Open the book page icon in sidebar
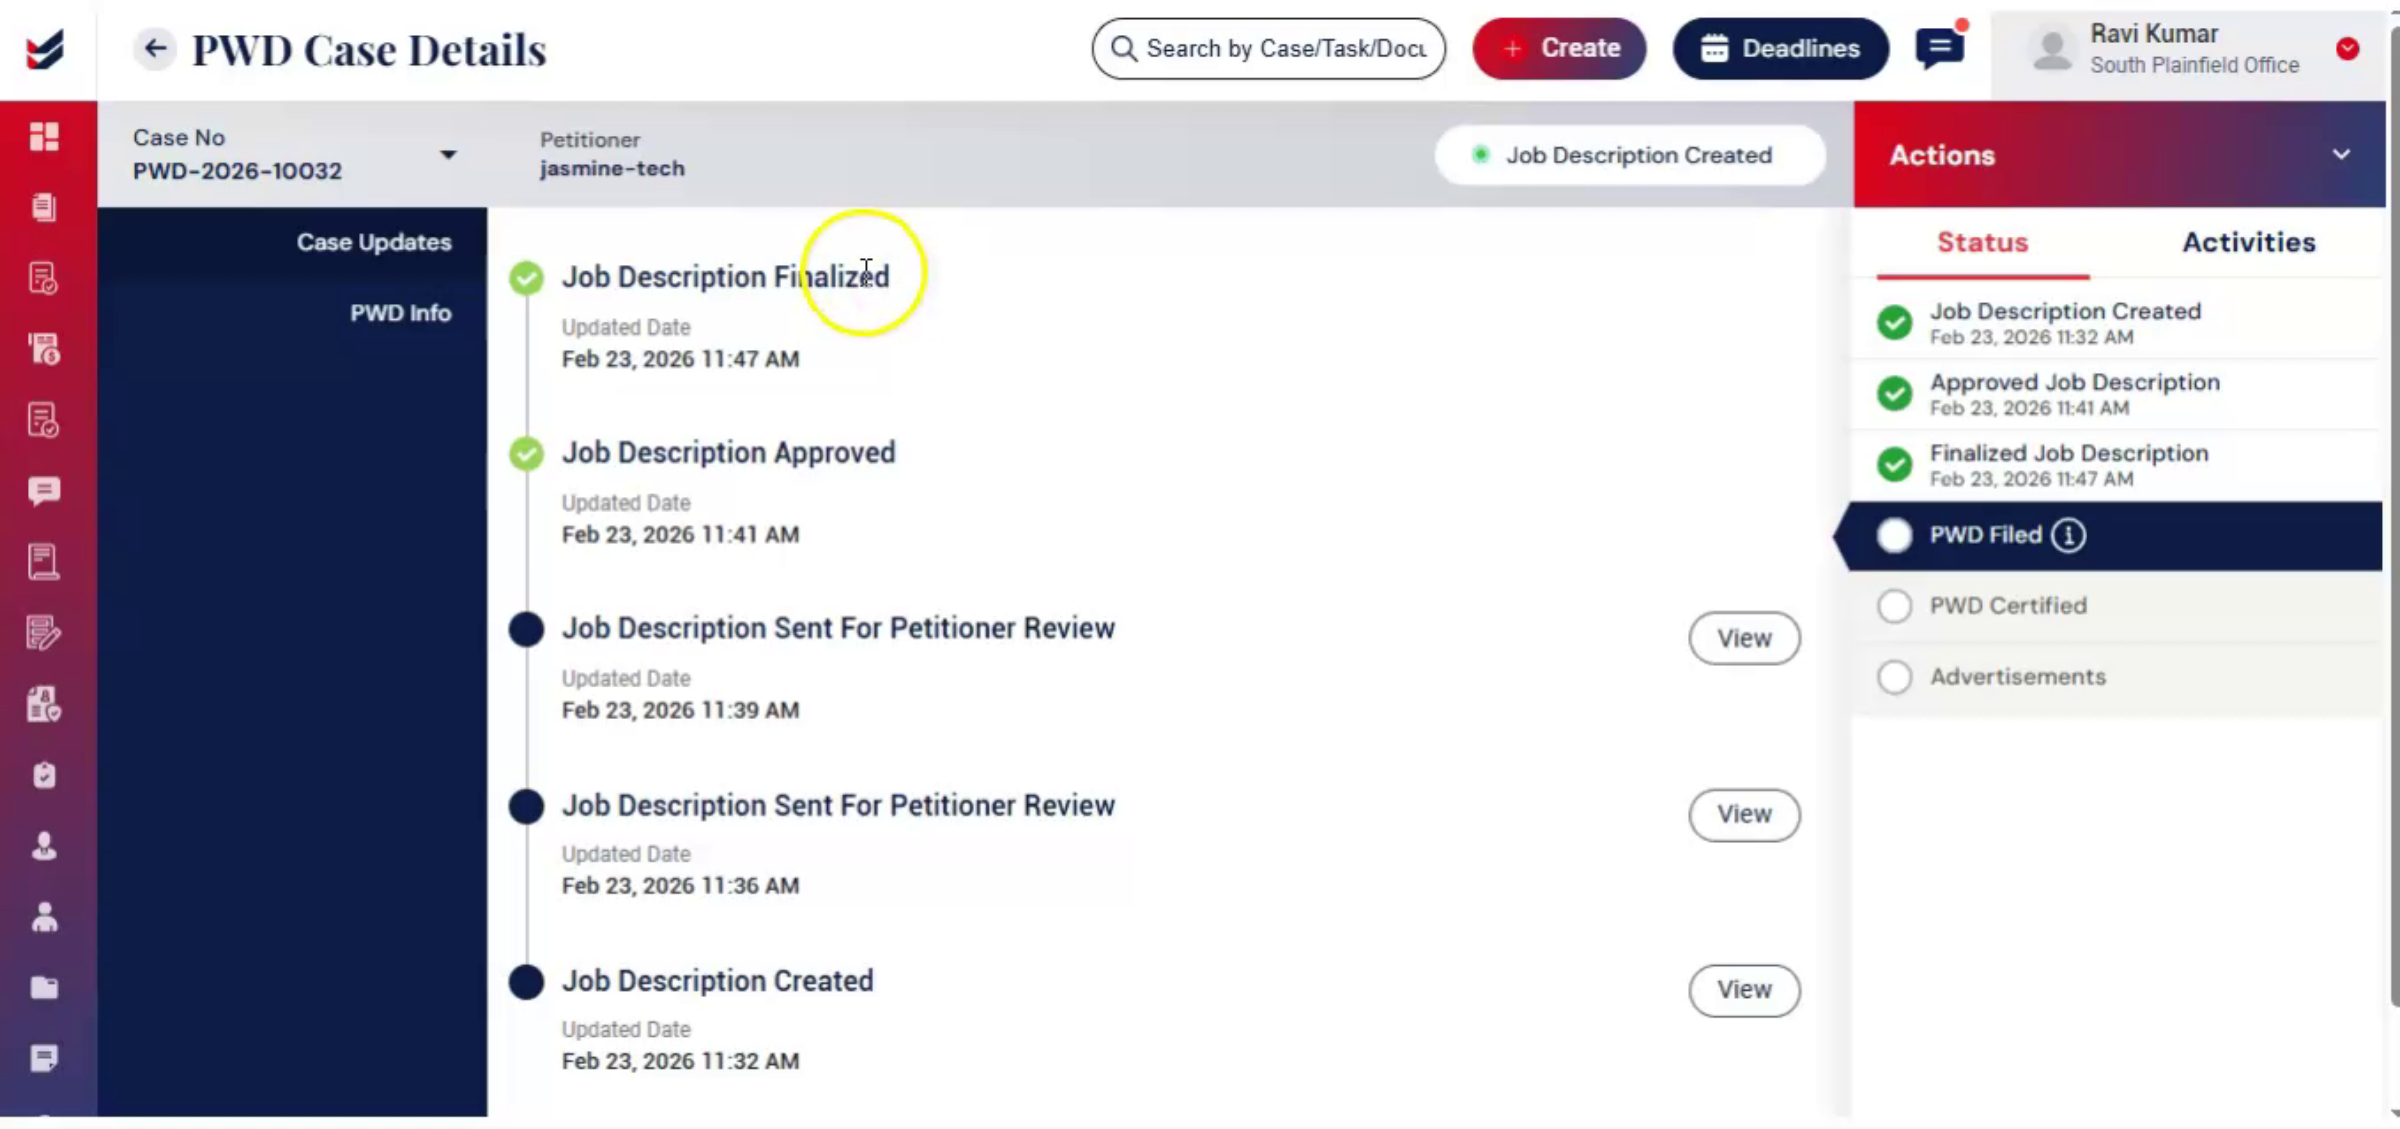Viewport: 2400px width, 1129px height. 44,562
